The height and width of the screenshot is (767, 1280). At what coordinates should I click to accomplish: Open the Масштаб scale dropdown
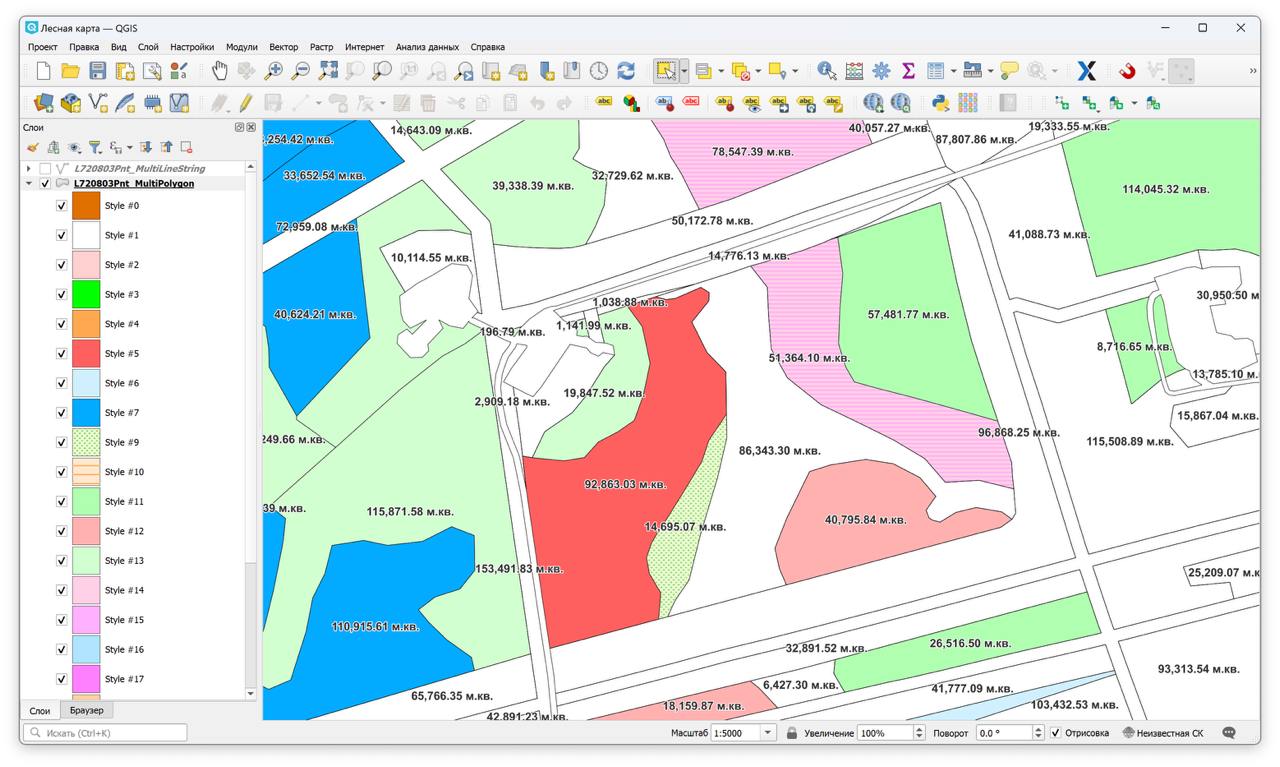tap(768, 733)
